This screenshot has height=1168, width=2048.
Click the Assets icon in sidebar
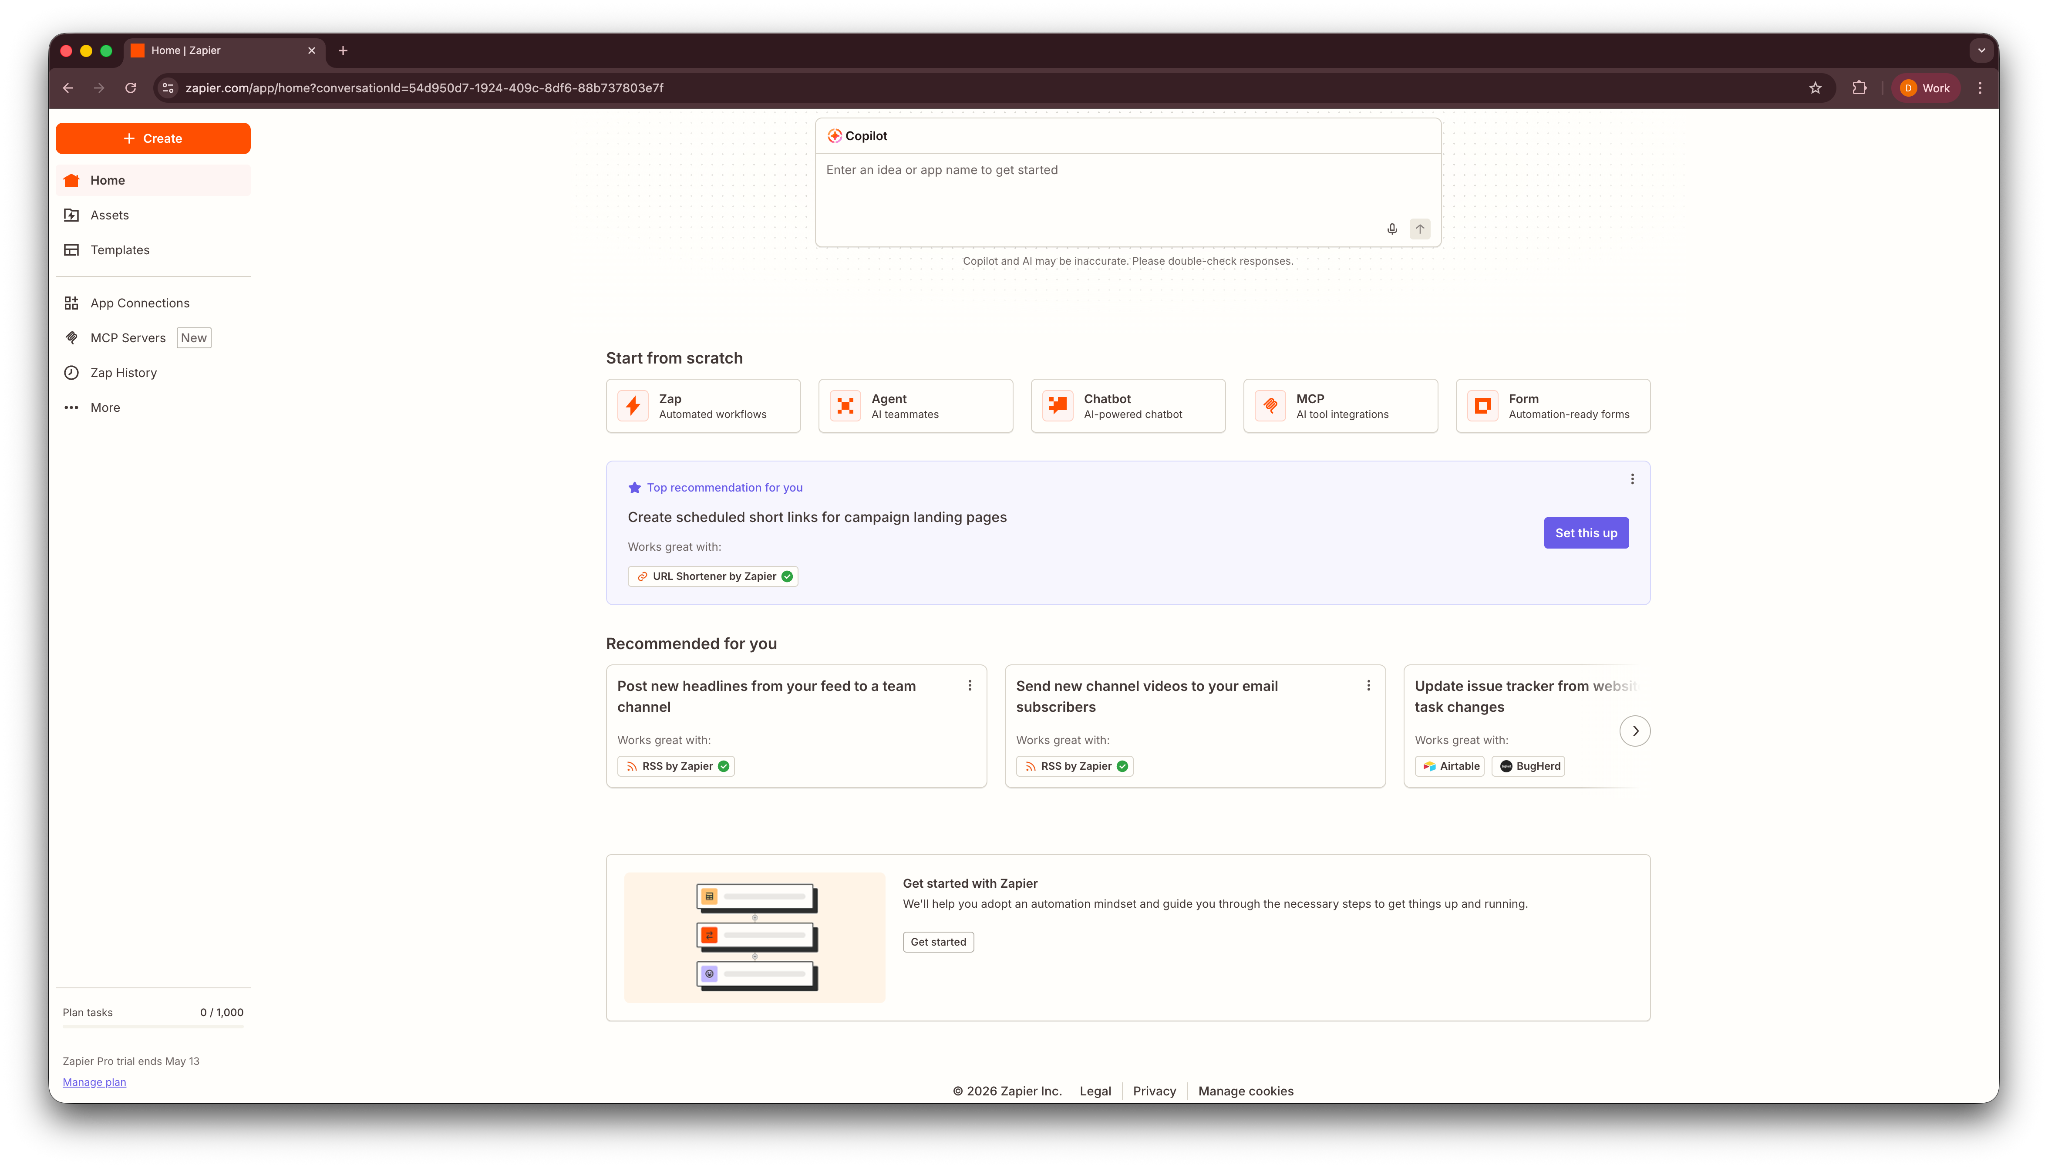pos(71,215)
